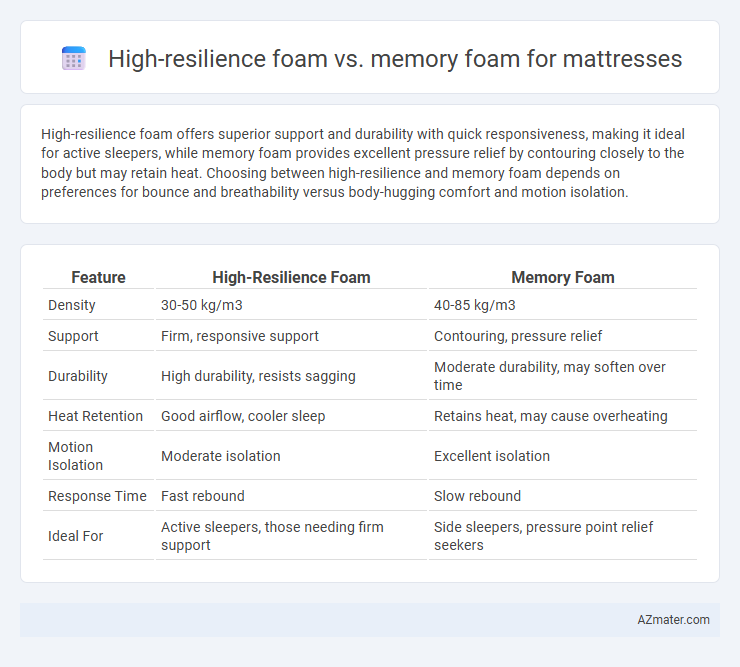This screenshot has width=740, height=667.
Task: Select the Support row label
Action: 73,336
